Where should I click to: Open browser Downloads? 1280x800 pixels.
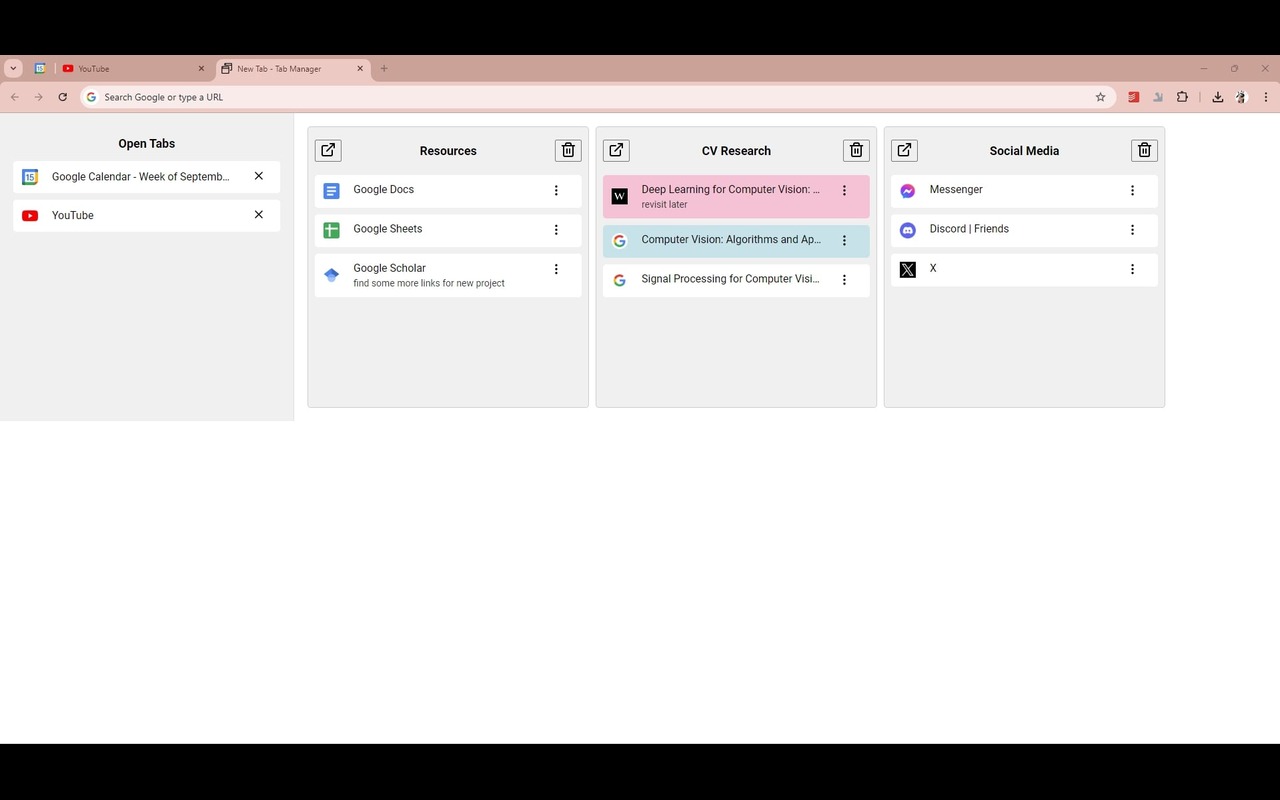1217,97
